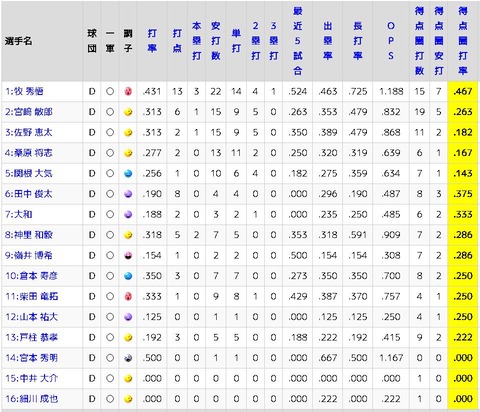
Task: Select the highlighted .375 cell for 田中 俊太
Action: pyautogui.click(x=463, y=194)
